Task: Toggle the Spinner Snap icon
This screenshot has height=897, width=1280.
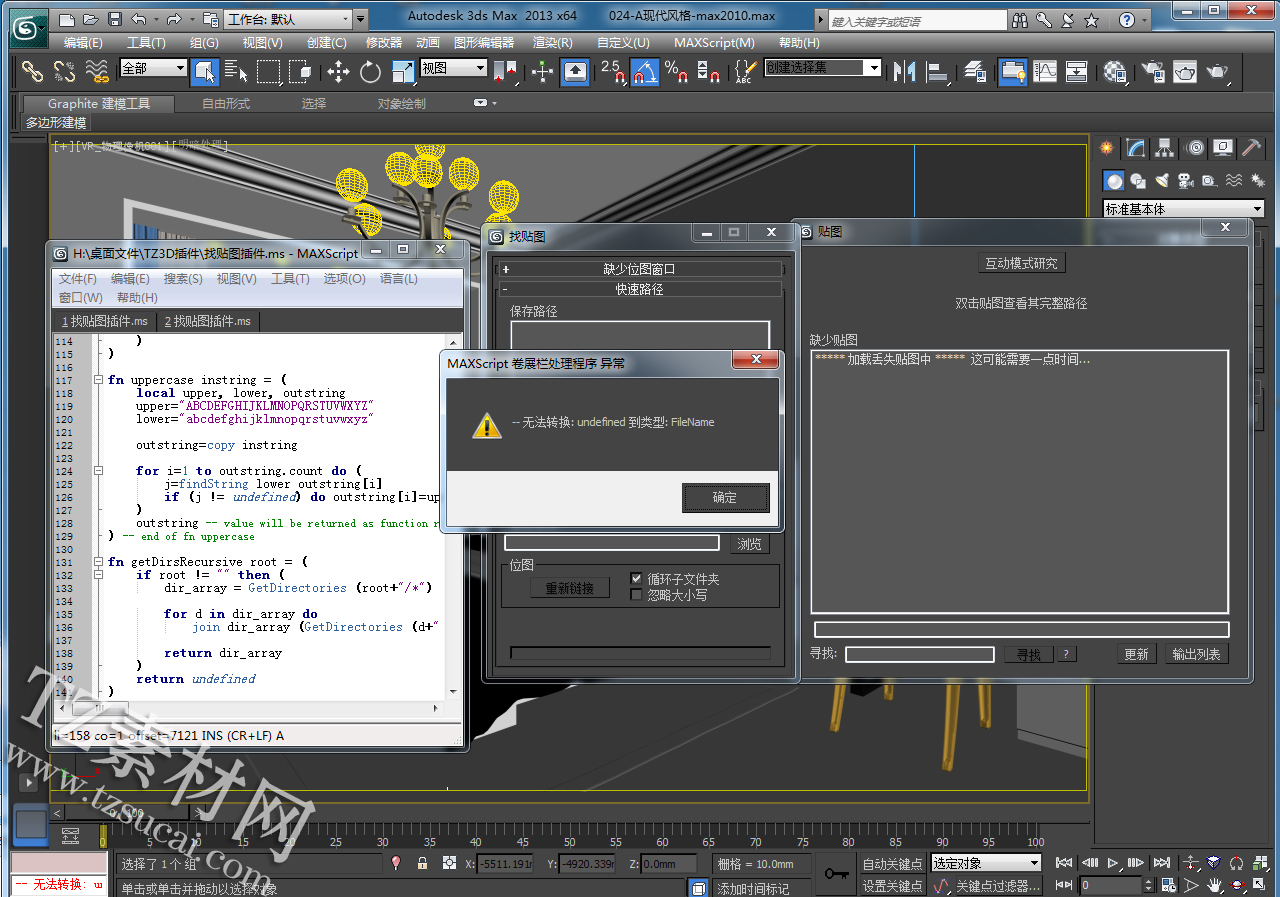Action: [x=709, y=71]
